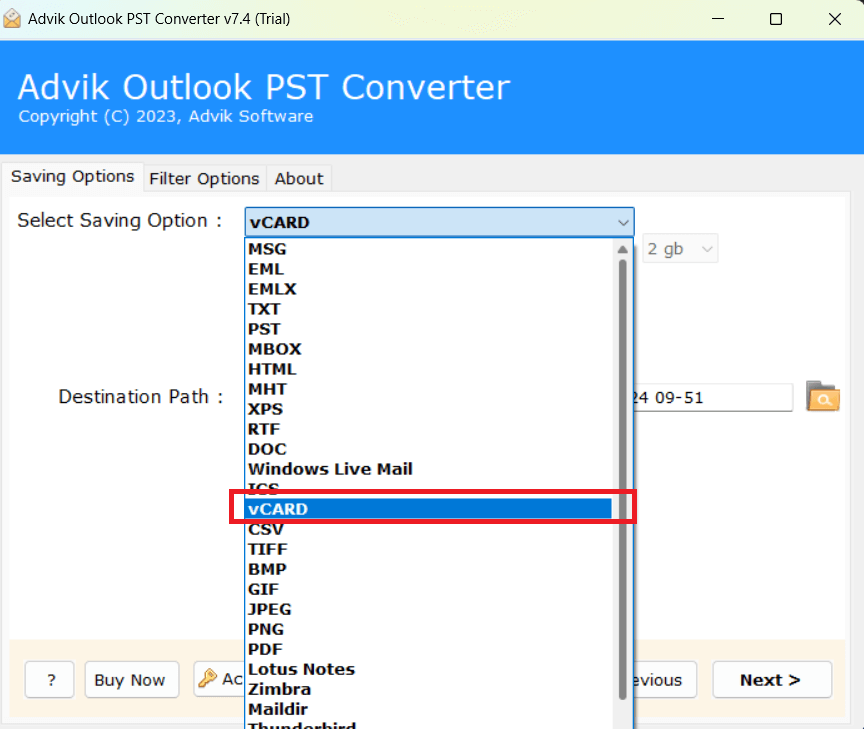864x729 pixels.
Task: Choose PDF as saving option
Action: [429, 649]
